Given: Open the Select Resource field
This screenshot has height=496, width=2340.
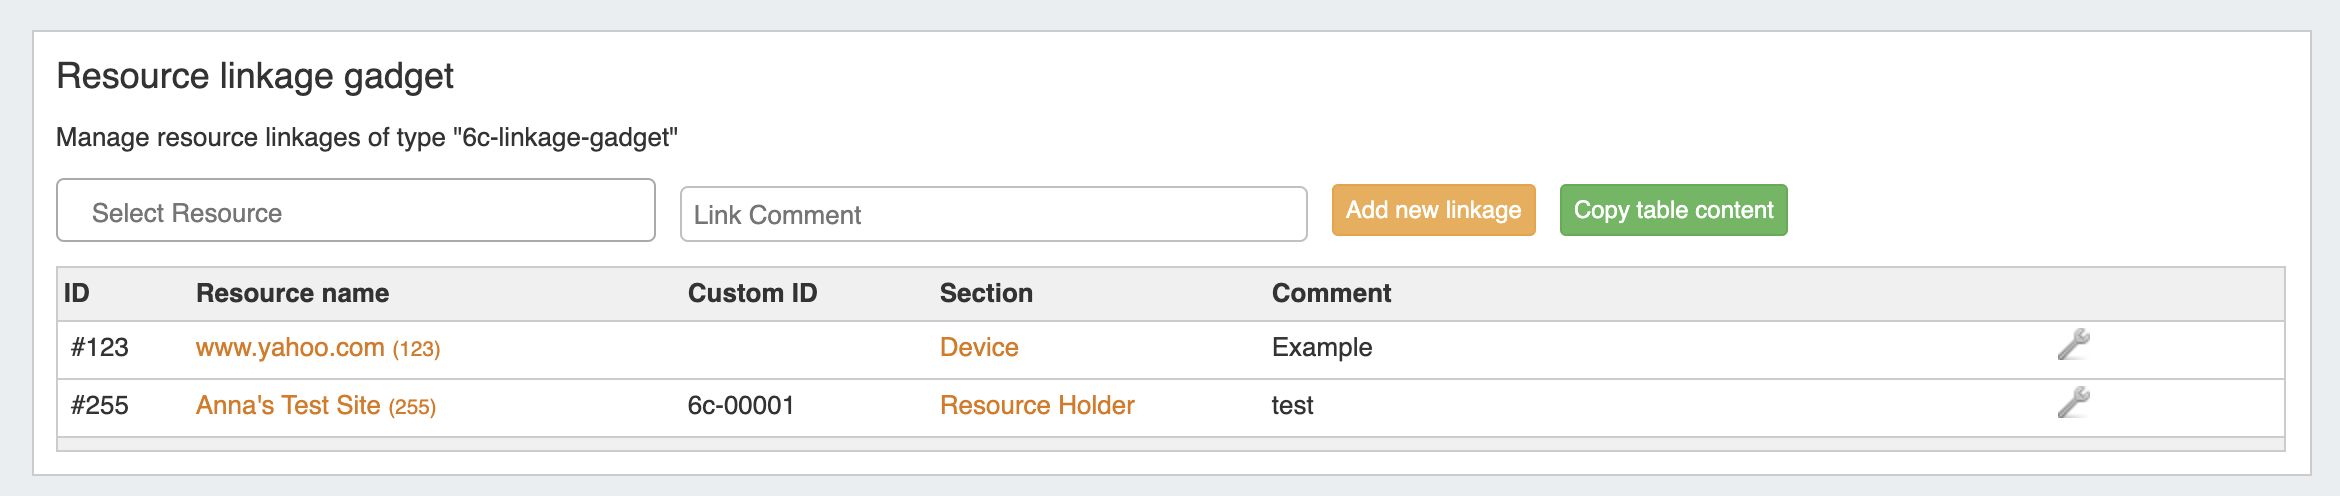Looking at the screenshot, I should (x=355, y=211).
